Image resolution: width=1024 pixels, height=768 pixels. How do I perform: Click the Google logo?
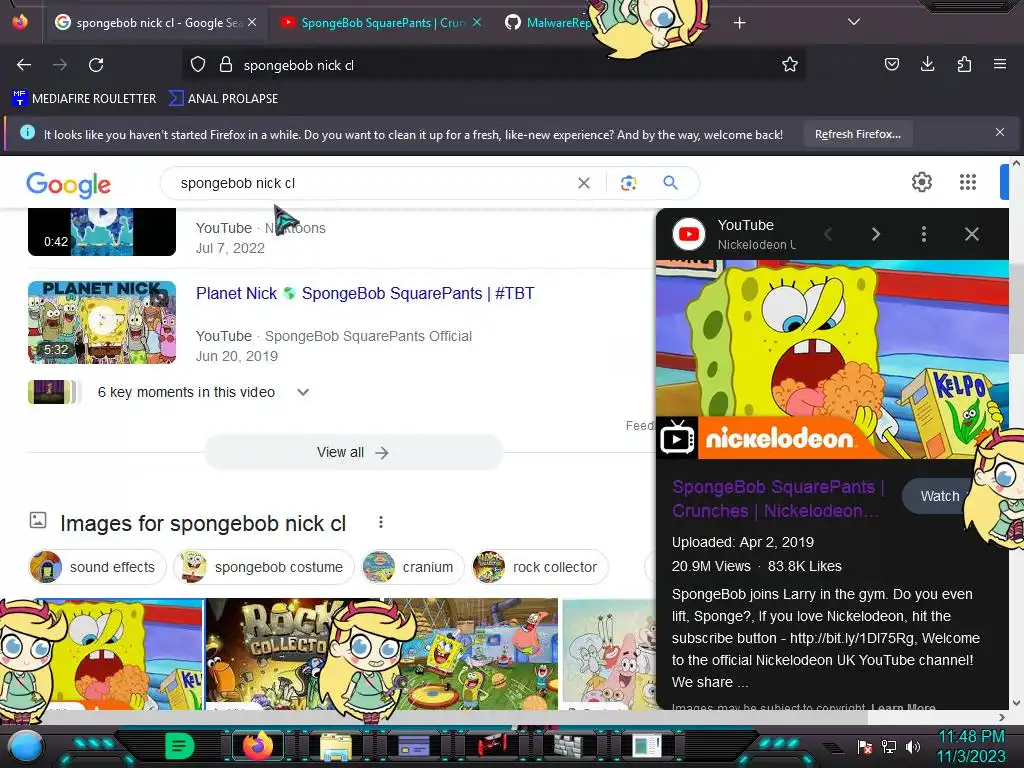pos(69,185)
